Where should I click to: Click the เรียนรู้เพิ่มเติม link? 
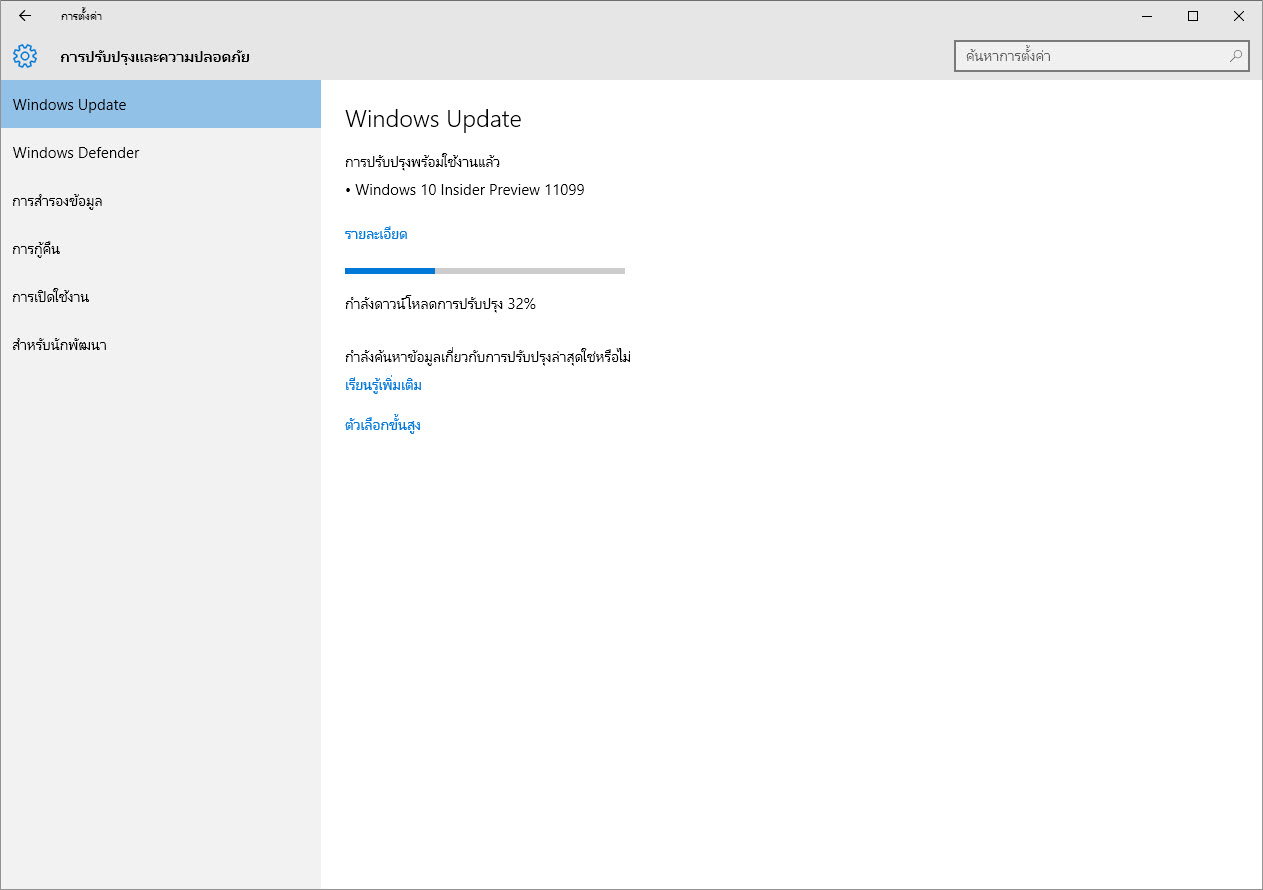point(383,385)
